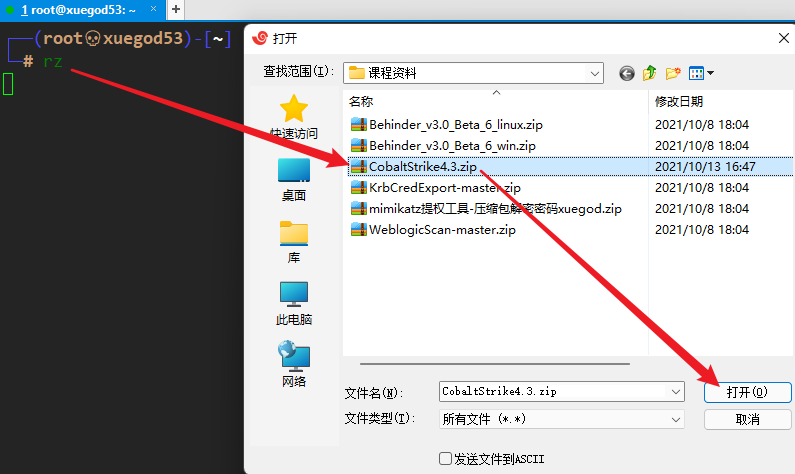The image size is (795, 474).
Task: Go up one folder level
Action: point(649,74)
